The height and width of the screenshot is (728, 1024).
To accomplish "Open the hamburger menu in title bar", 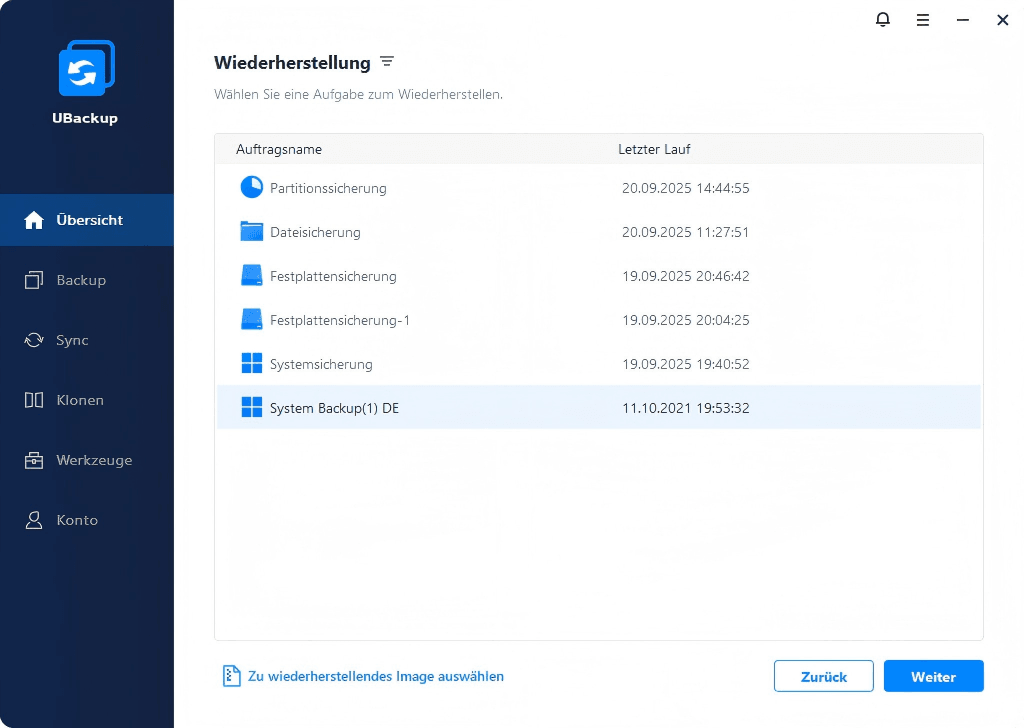I will 922,20.
